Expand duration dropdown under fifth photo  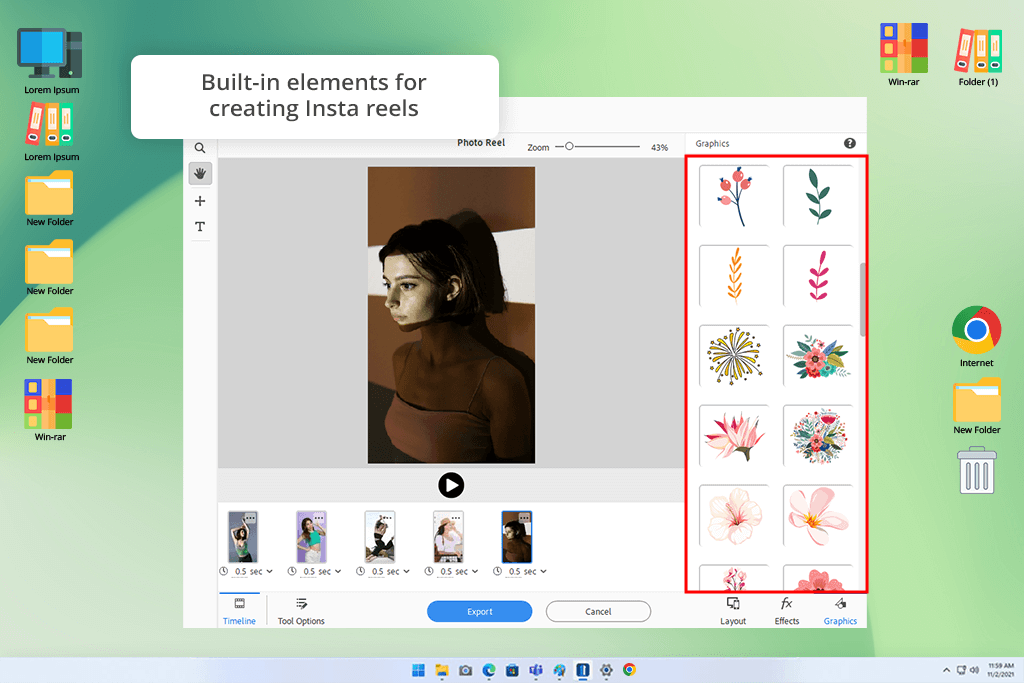click(543, 572)
